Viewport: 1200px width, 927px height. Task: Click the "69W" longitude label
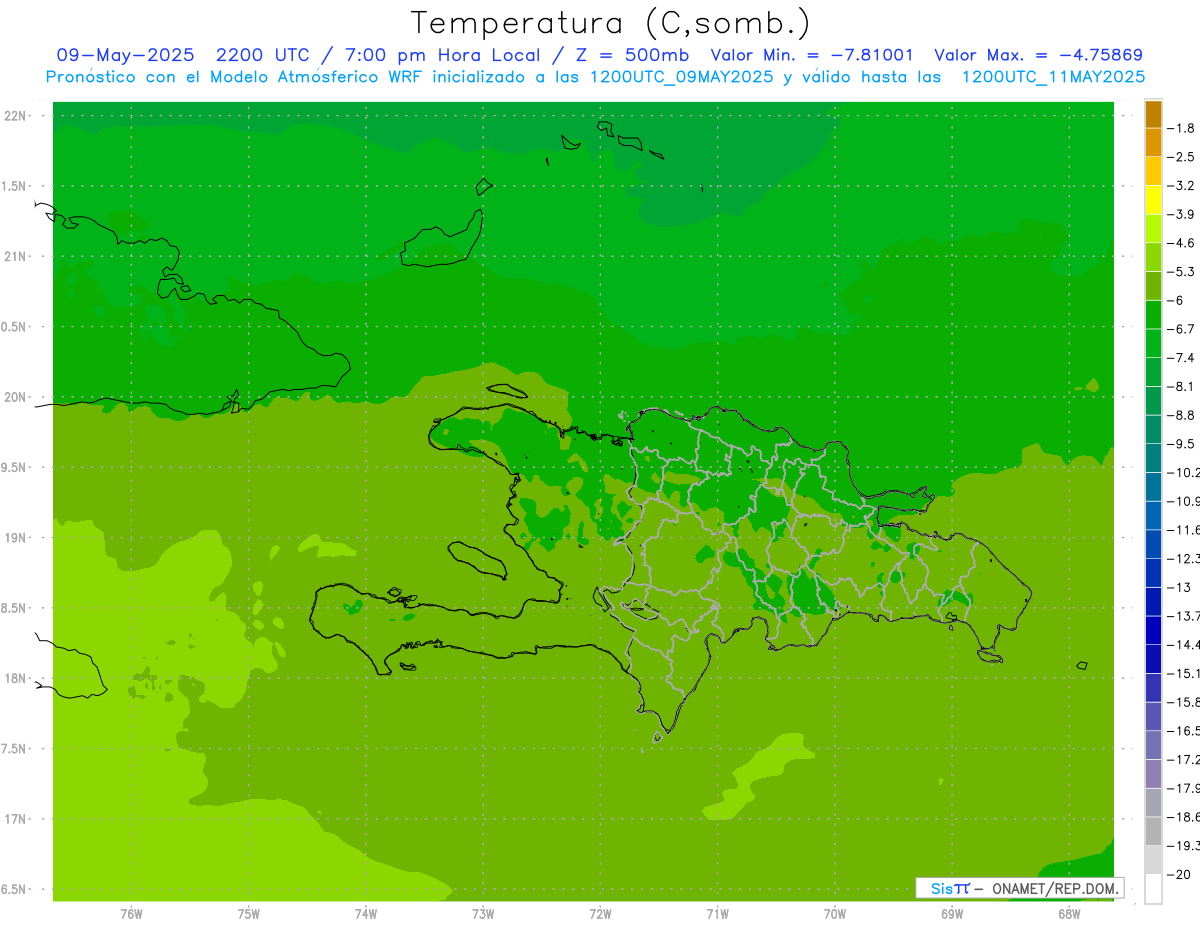[952, 913]
